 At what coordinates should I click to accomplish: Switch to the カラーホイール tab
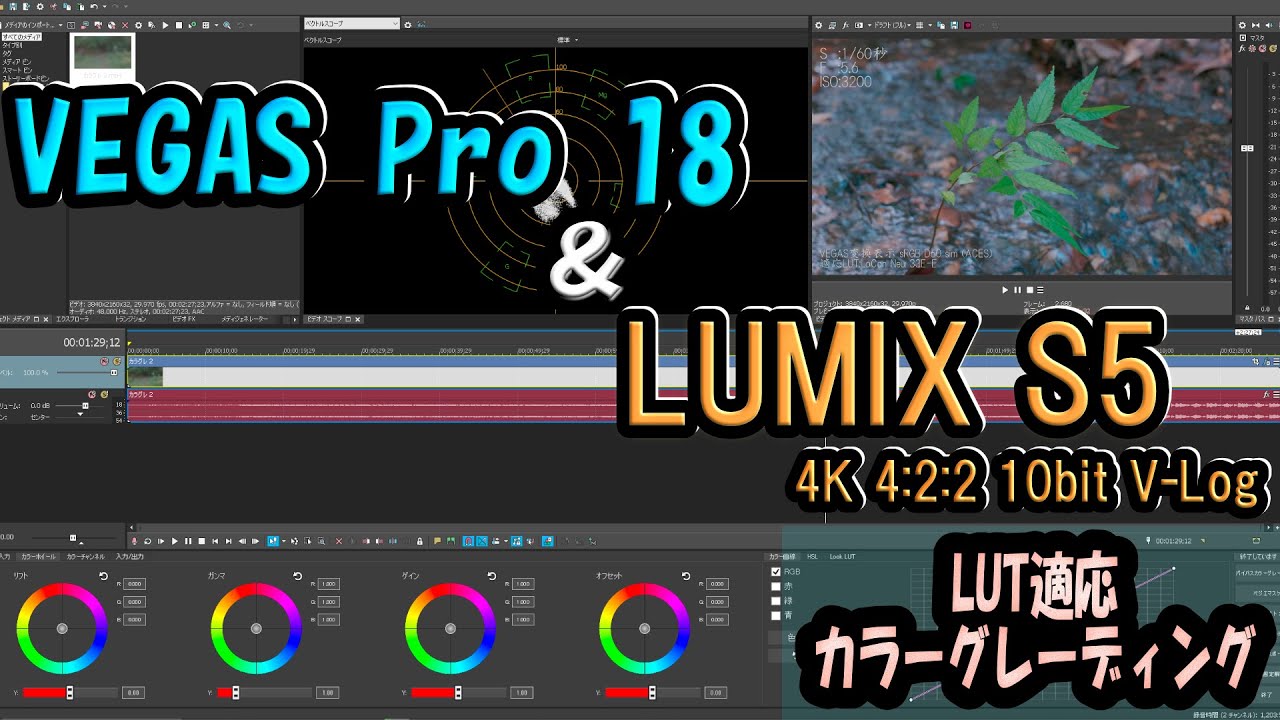click(40, 556)
